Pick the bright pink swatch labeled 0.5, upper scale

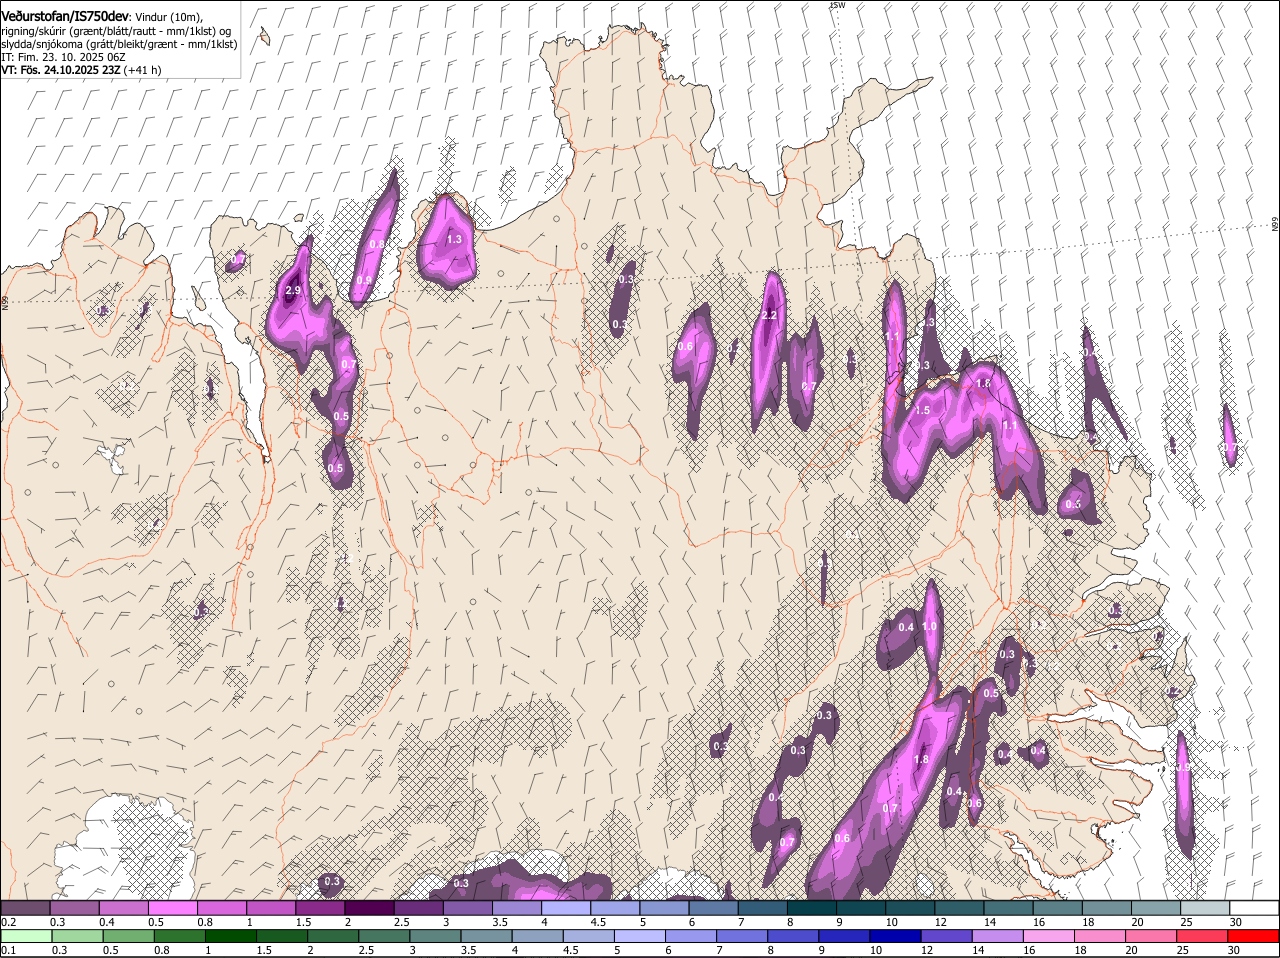click(173, 908)
